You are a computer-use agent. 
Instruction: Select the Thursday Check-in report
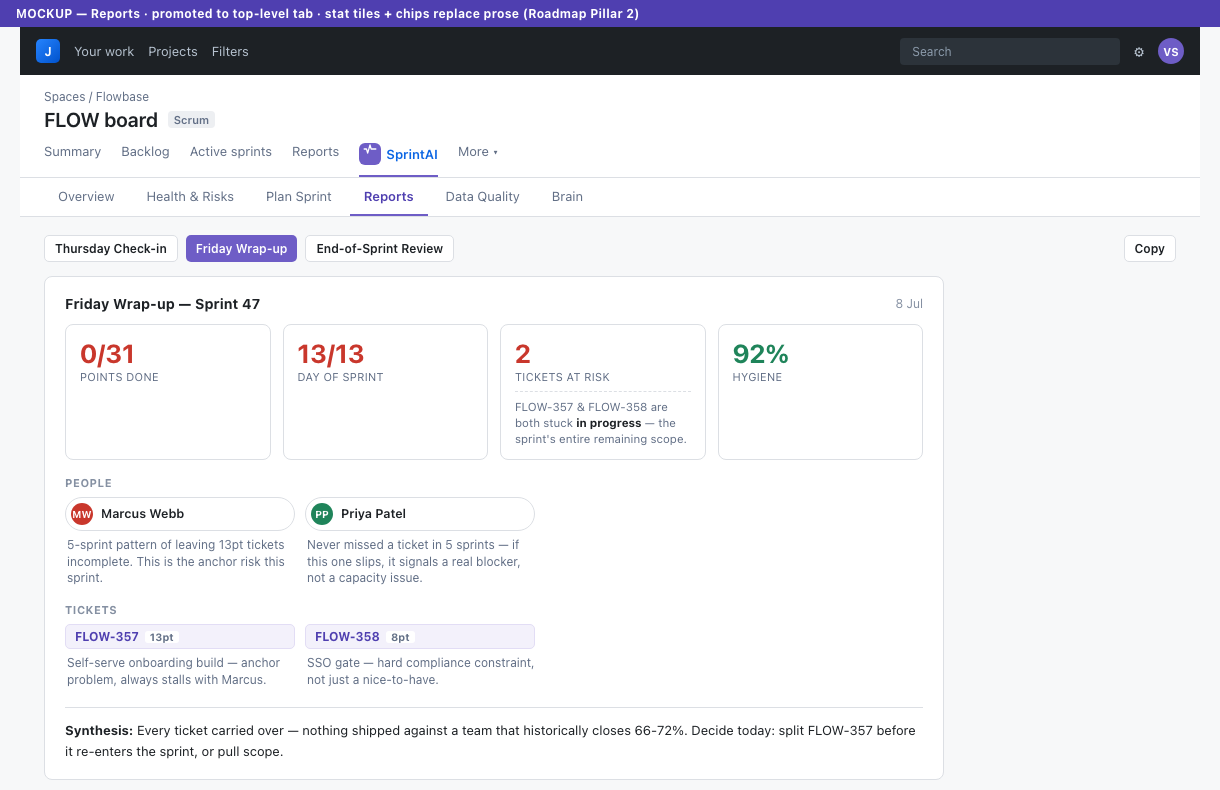pos(111,249)
